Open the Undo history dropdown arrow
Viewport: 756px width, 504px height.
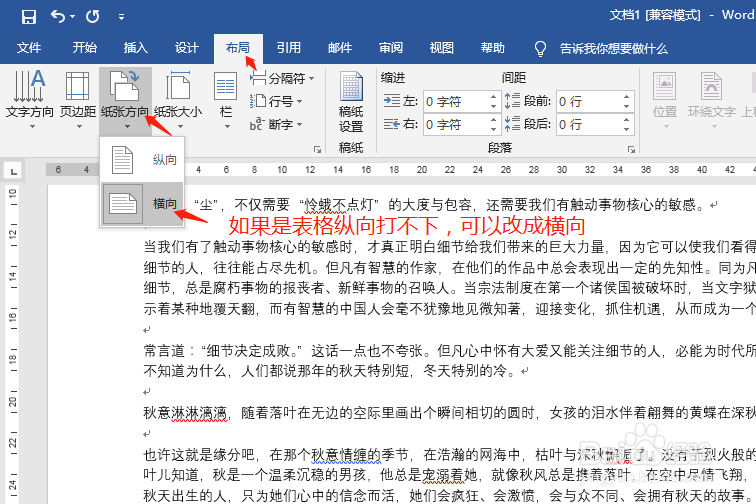(x=72, y=17)
